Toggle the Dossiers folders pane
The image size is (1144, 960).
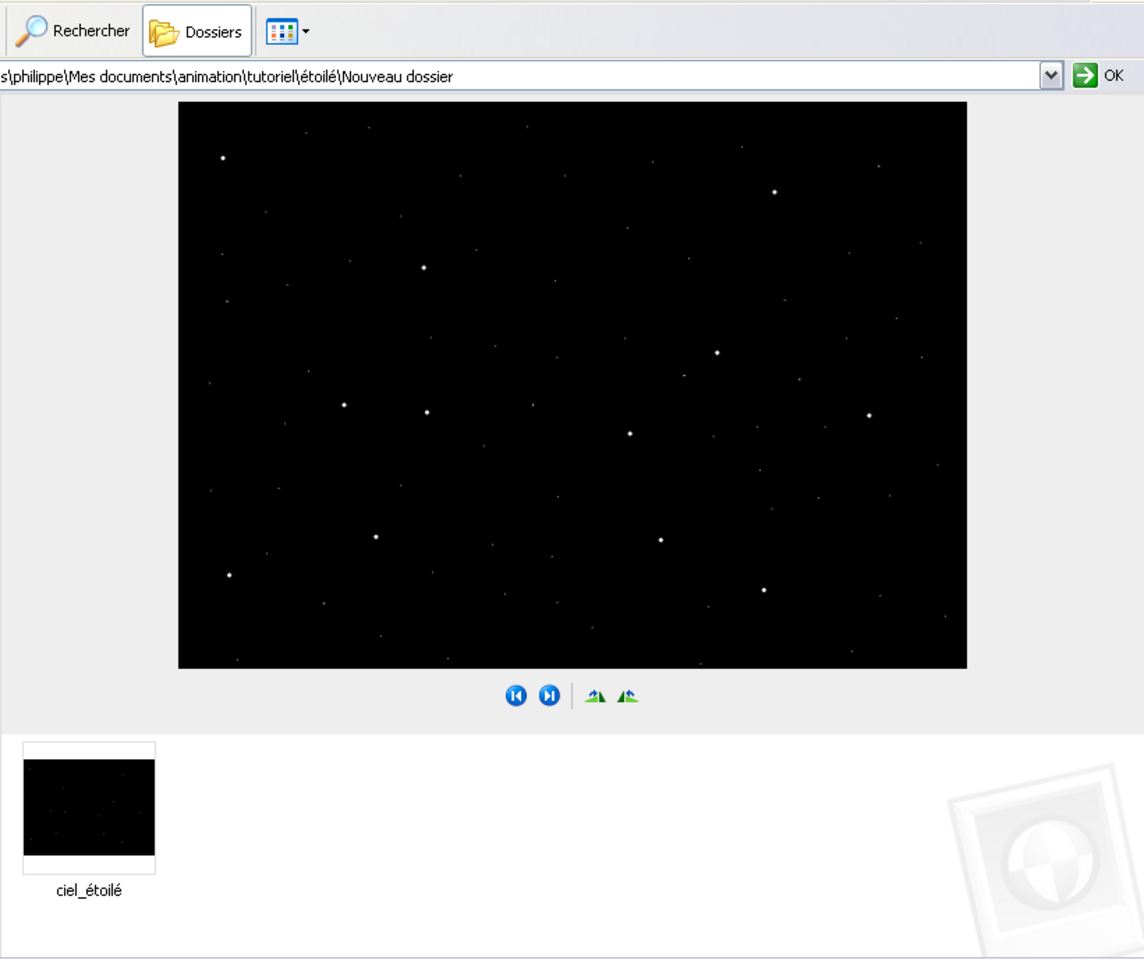[197, 31]
